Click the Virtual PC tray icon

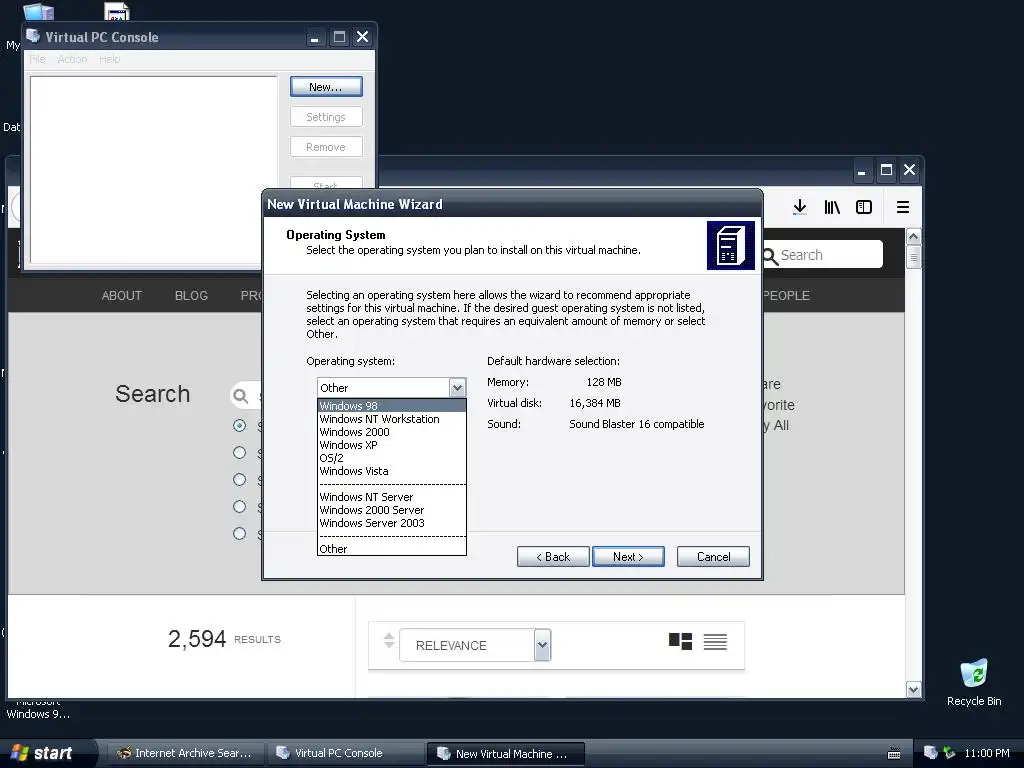[930, 752]
